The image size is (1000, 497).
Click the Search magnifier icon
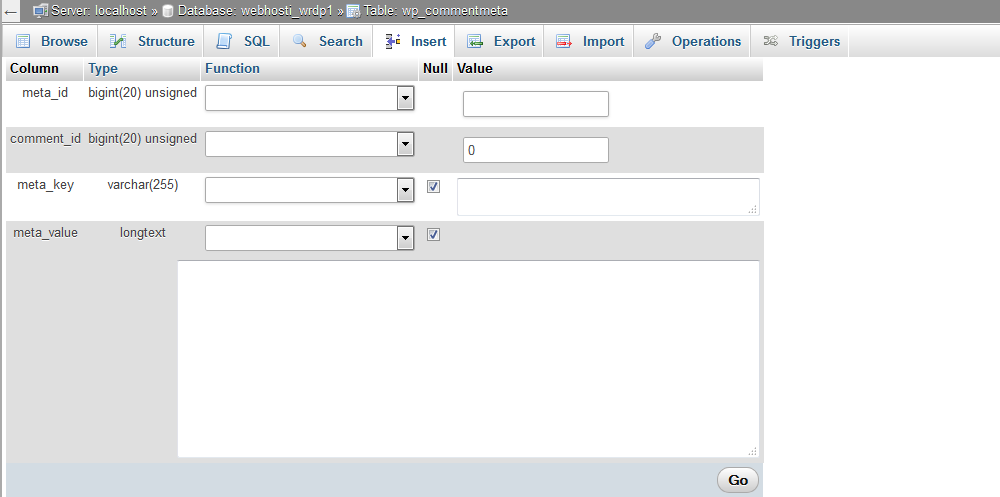click(x=299, y=42)
